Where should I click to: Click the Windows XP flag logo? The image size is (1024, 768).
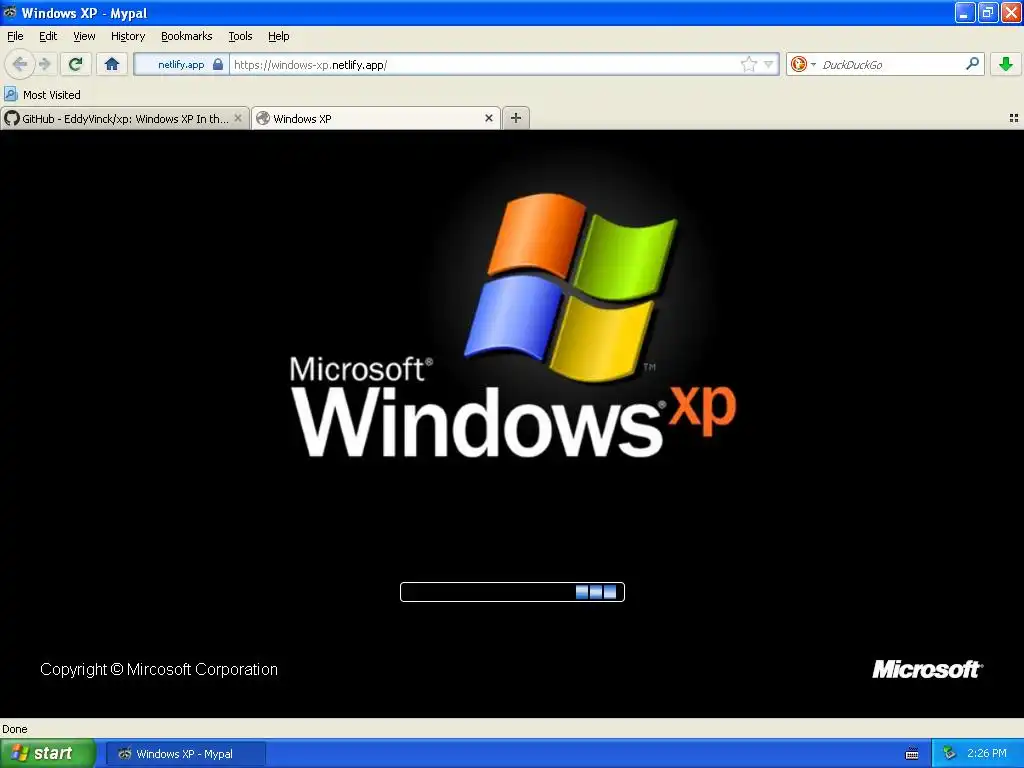(x=571, y=286)
